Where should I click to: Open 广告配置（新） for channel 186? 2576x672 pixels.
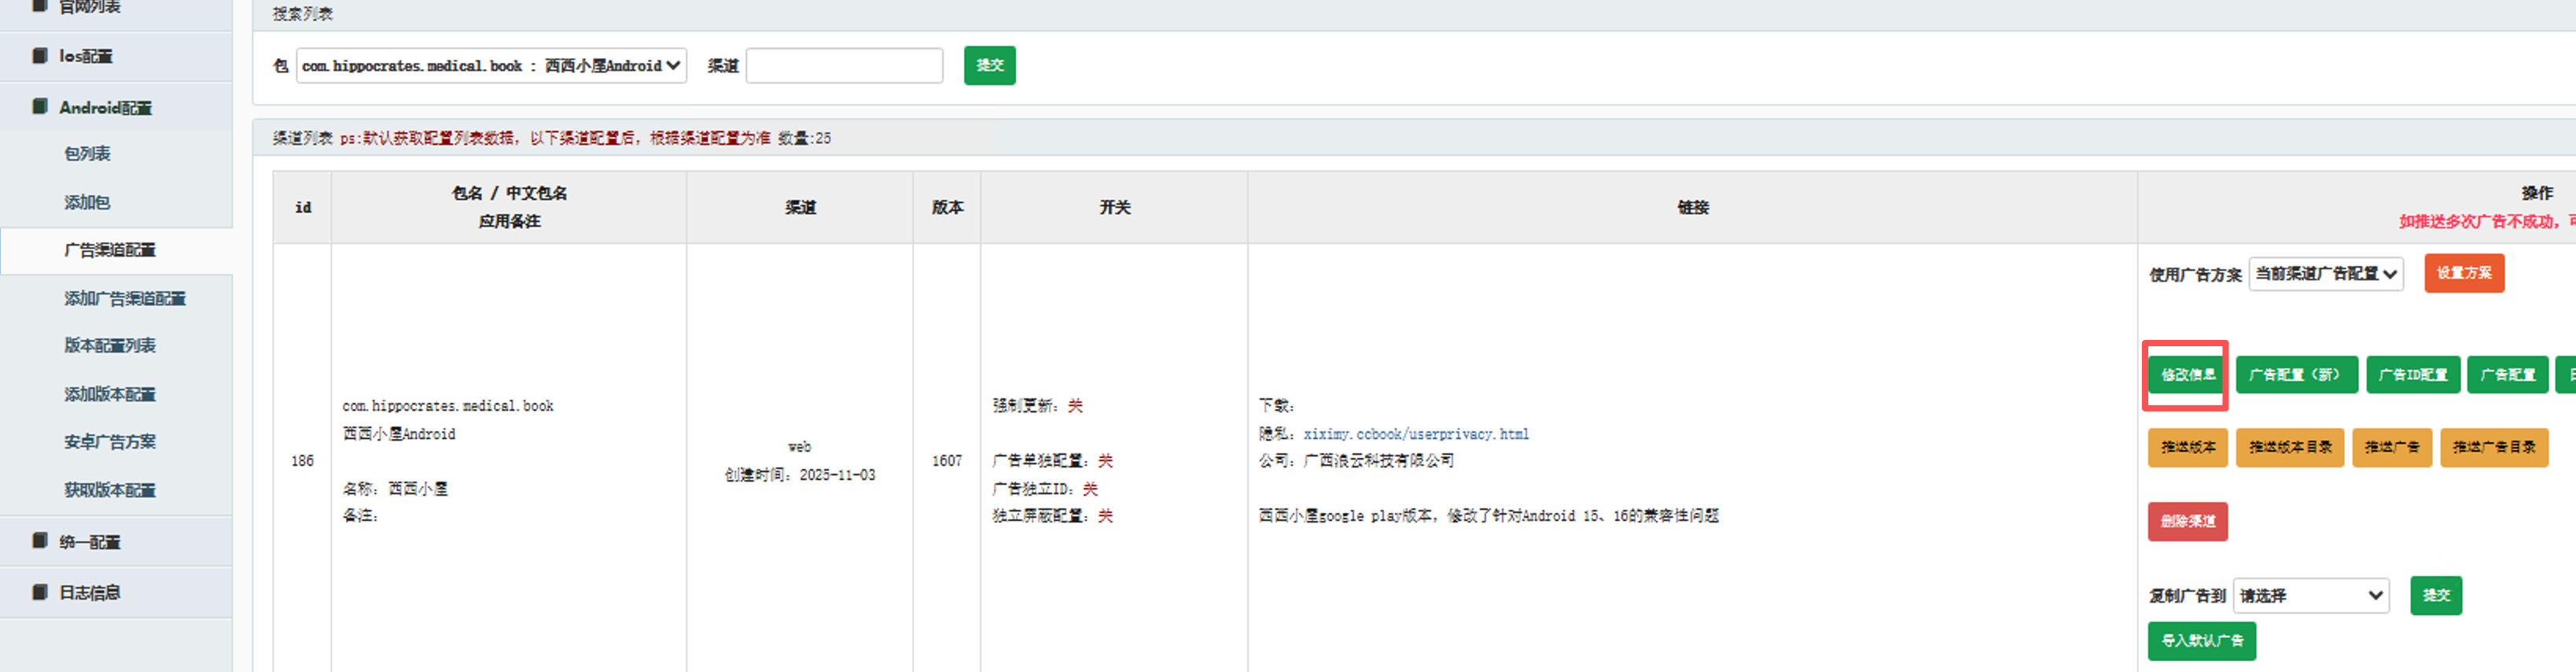click(2296, 375)
